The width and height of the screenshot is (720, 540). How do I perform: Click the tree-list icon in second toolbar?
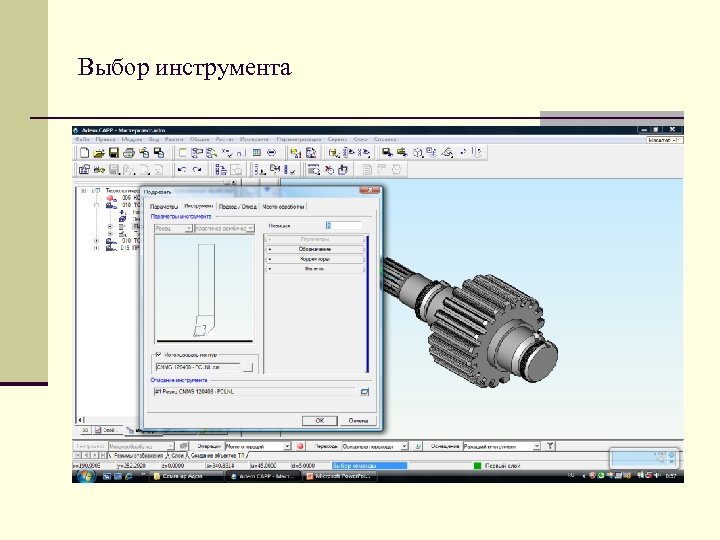click(x=221, y=170)
